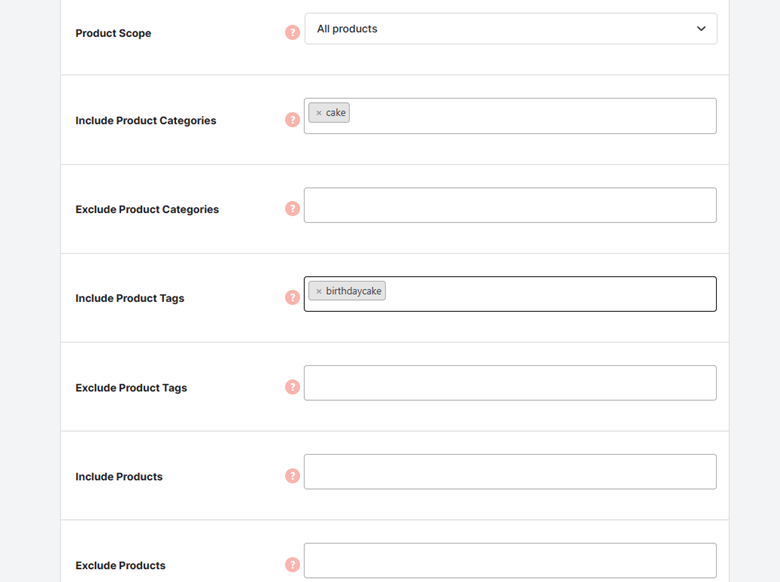Viewport: 780px width, 582px height.
Task: Click the Product Scope label
Action: point(113,33)
